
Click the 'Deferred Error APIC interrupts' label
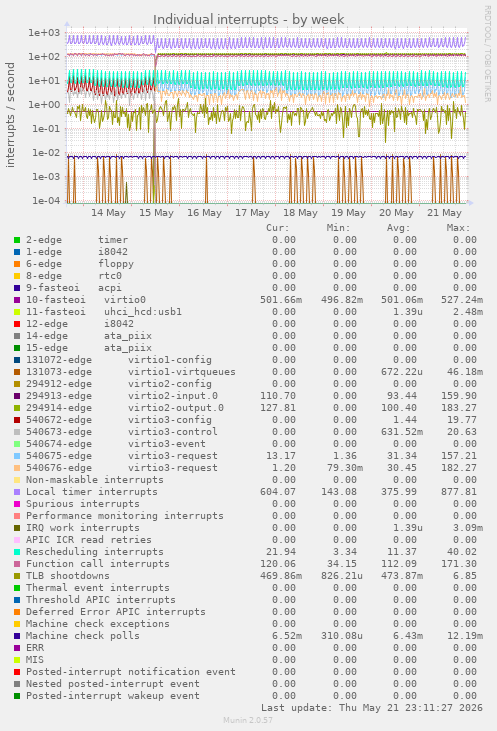tap(116, 612)
